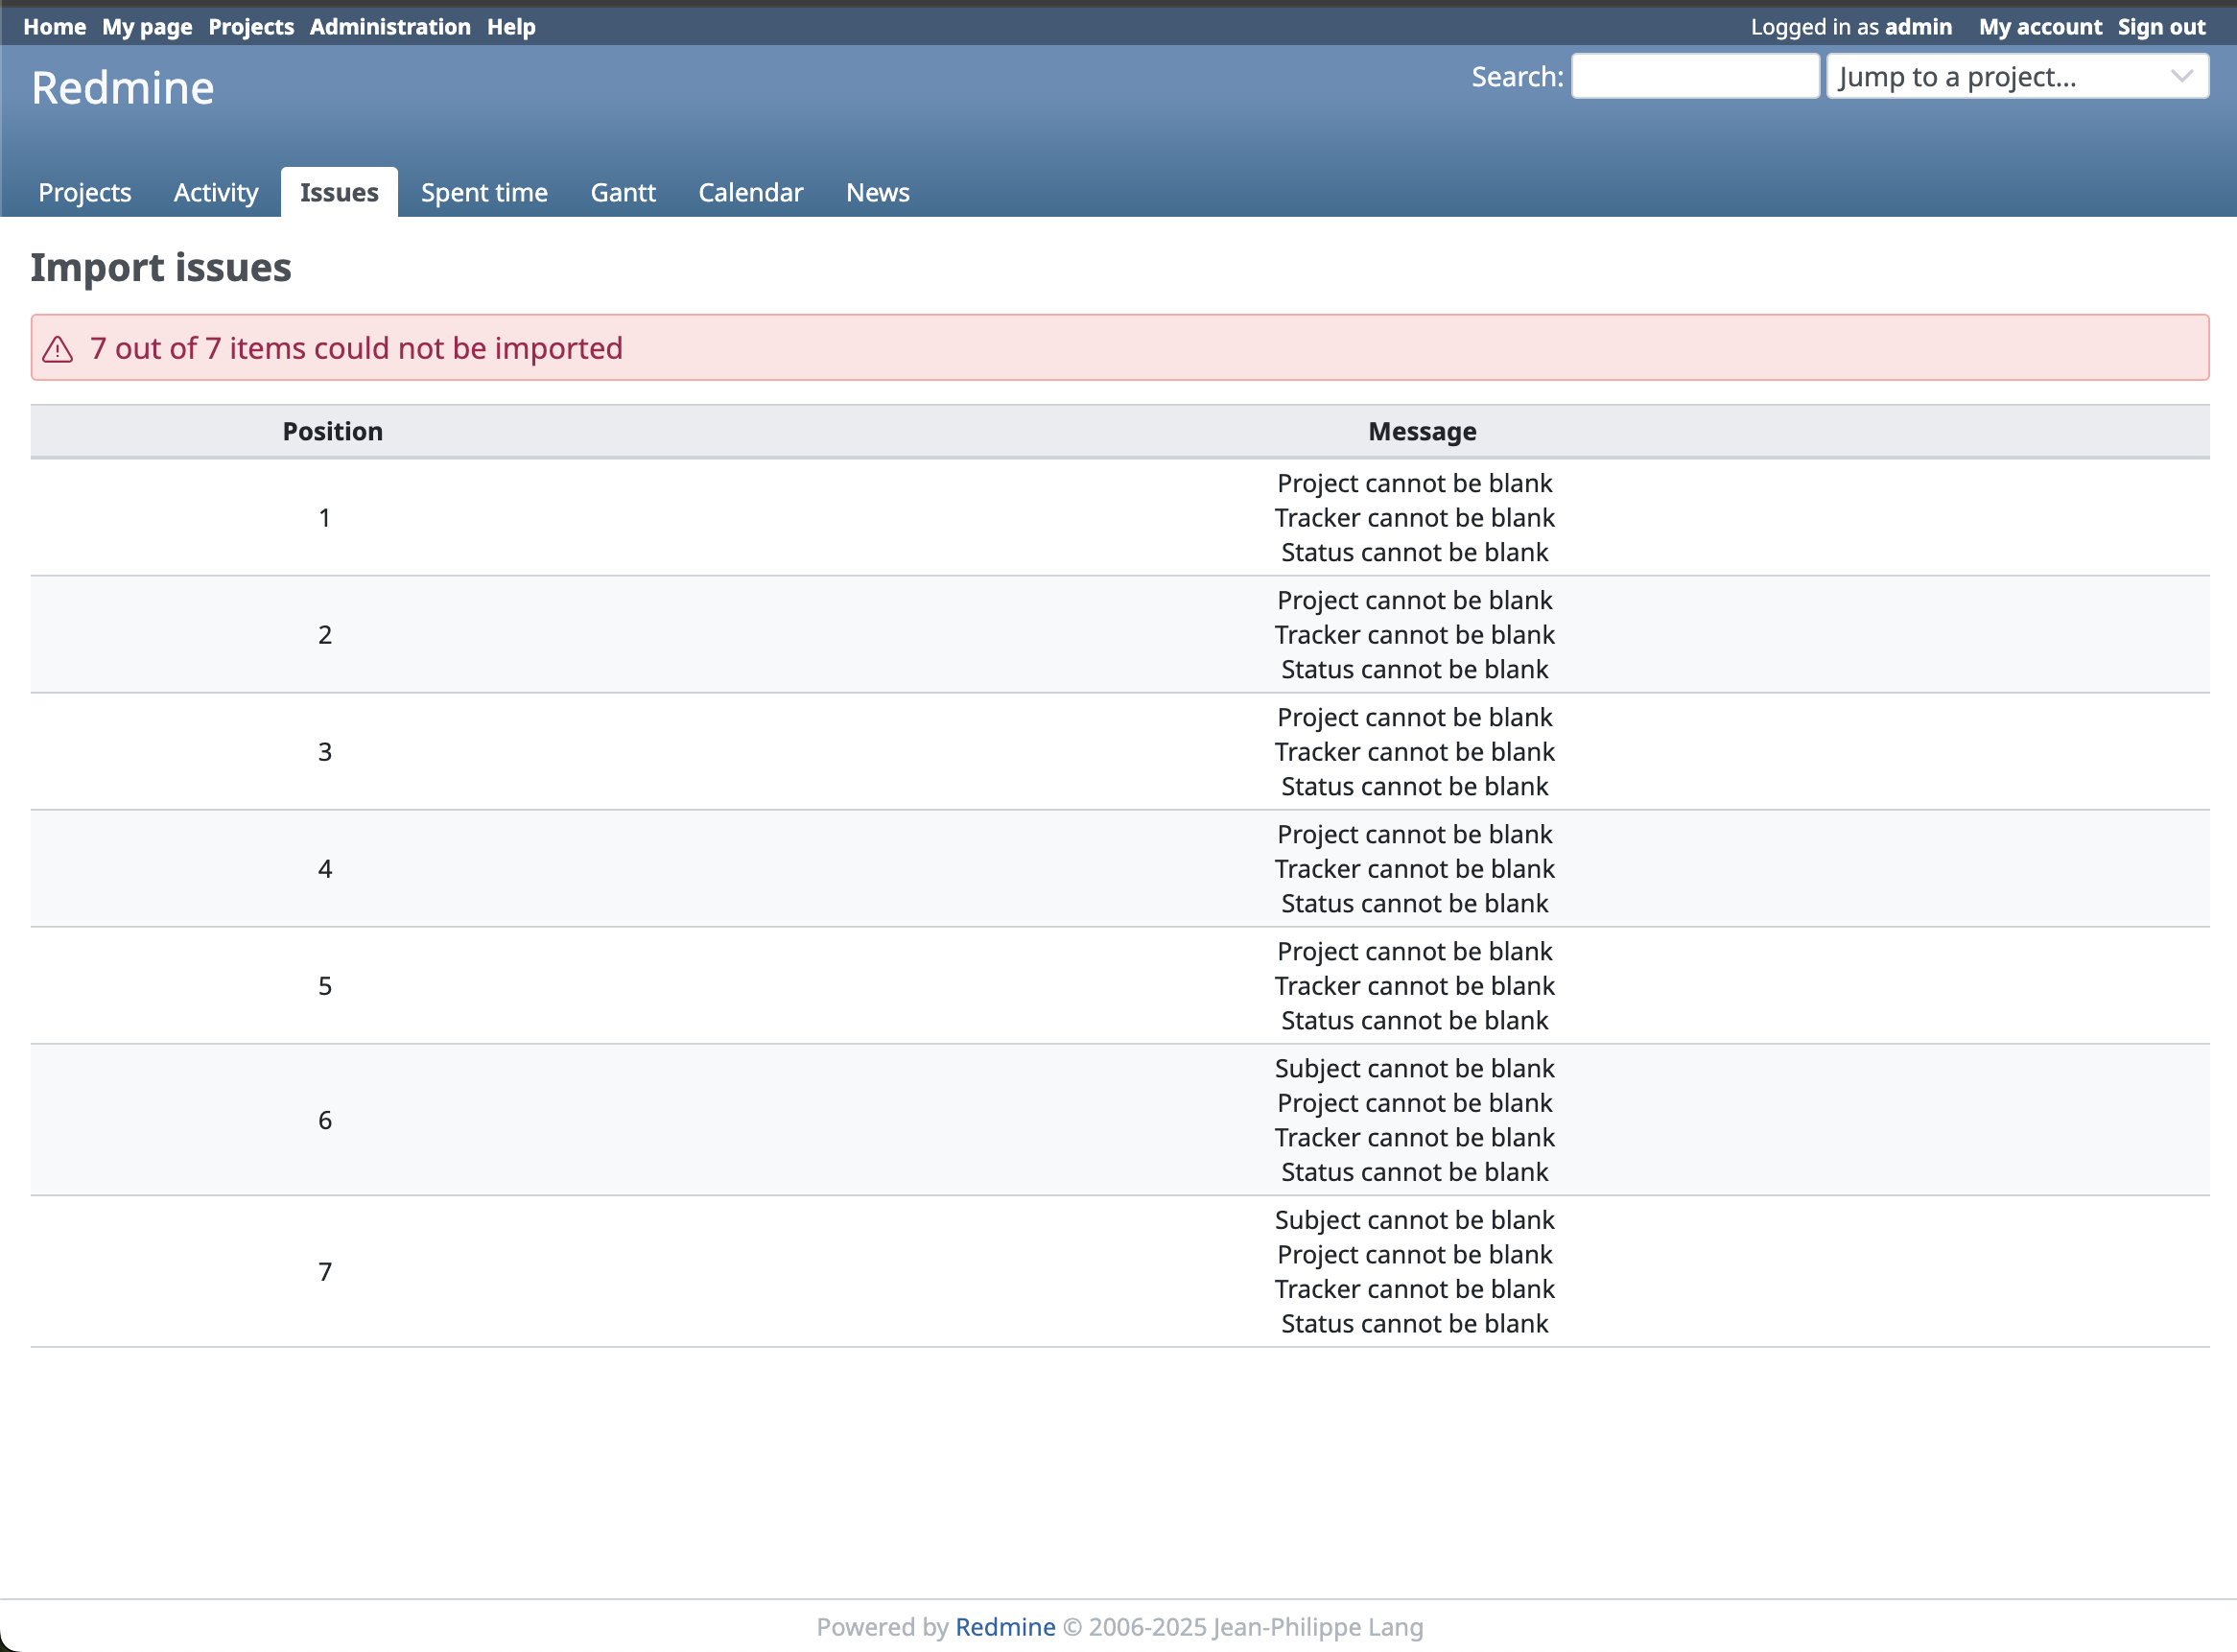The height and width of the screenshot is (1652, 2237).
Task: Click the Help link in the top menu
Action: [x=511, y=27]
